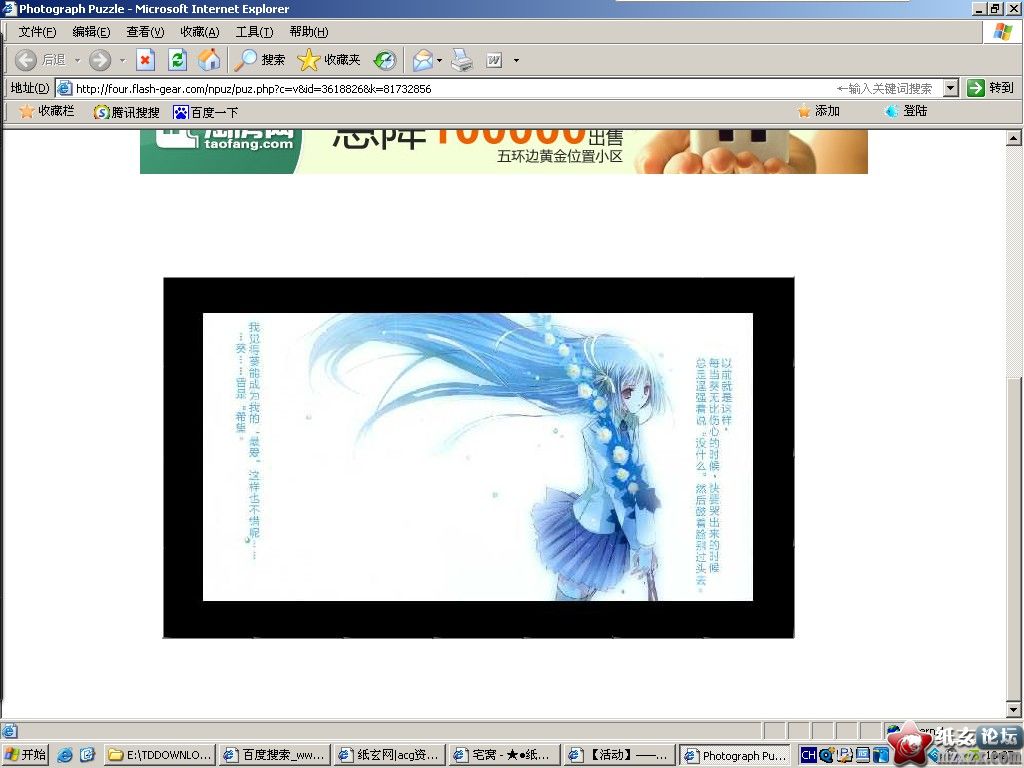Print the page with printer icon
The height and width of the screenshot is (768, 1024).
[462, 60]
